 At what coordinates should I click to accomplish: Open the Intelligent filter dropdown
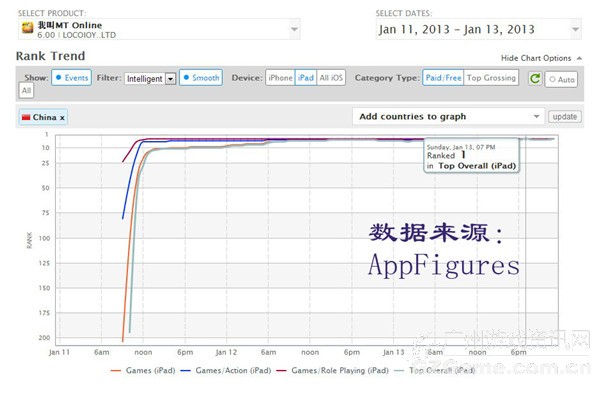click(x=150, y=78)
